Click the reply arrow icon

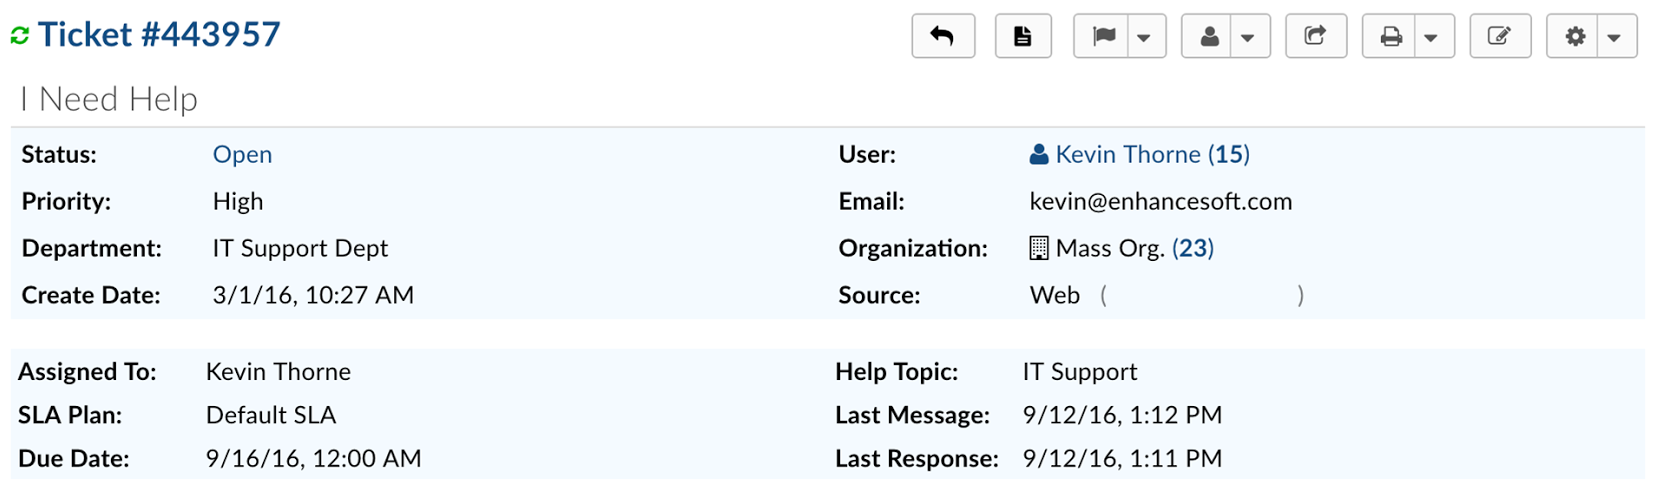point(942,37)
